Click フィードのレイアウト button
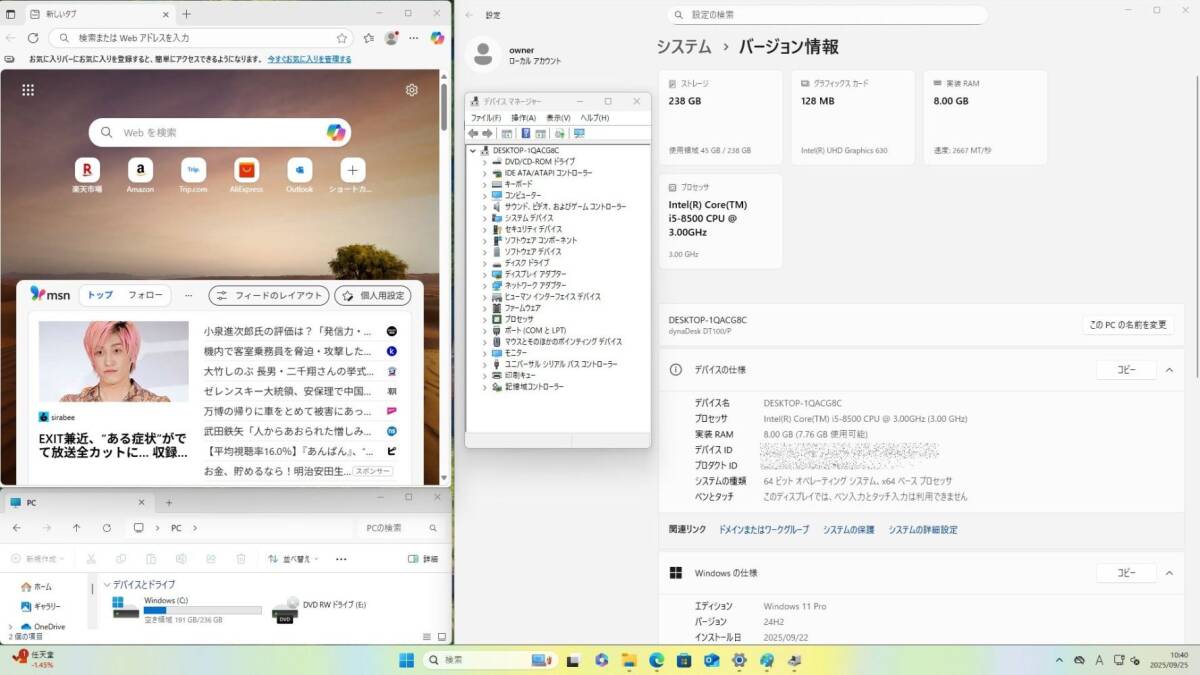The height and width of the screenshot is (675, 1200). point(268,296)
